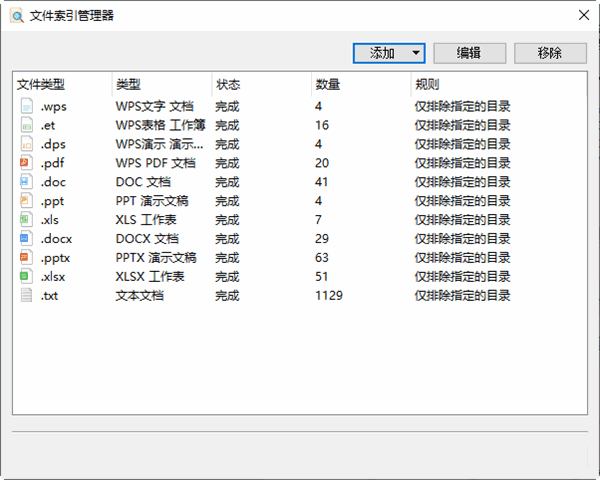Screen dimensions: 600x480
Task: Click 完成 status in the .wps row
Action: [x=227, y=106]
